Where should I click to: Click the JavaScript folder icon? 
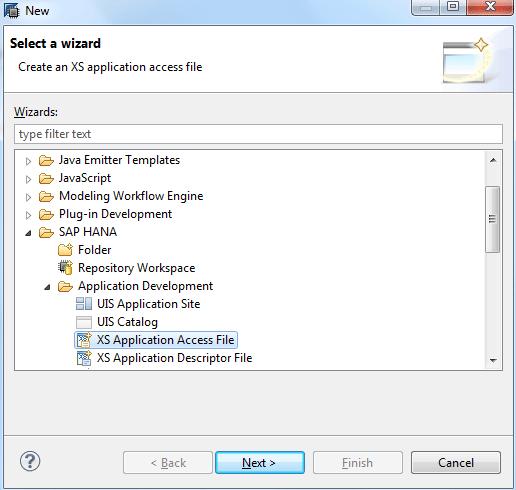46,179
